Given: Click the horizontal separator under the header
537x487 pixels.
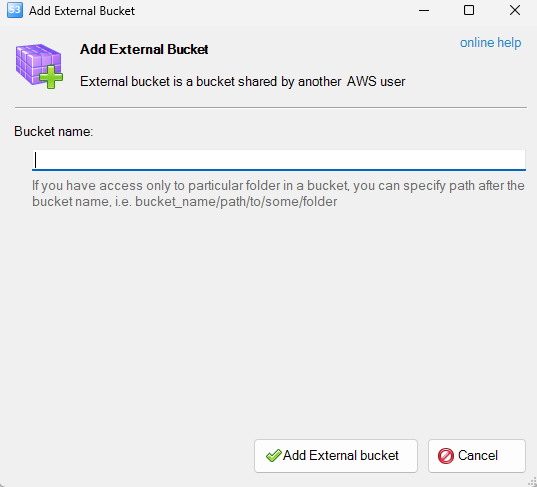Looking at the screenshot, I should point(271,108).
